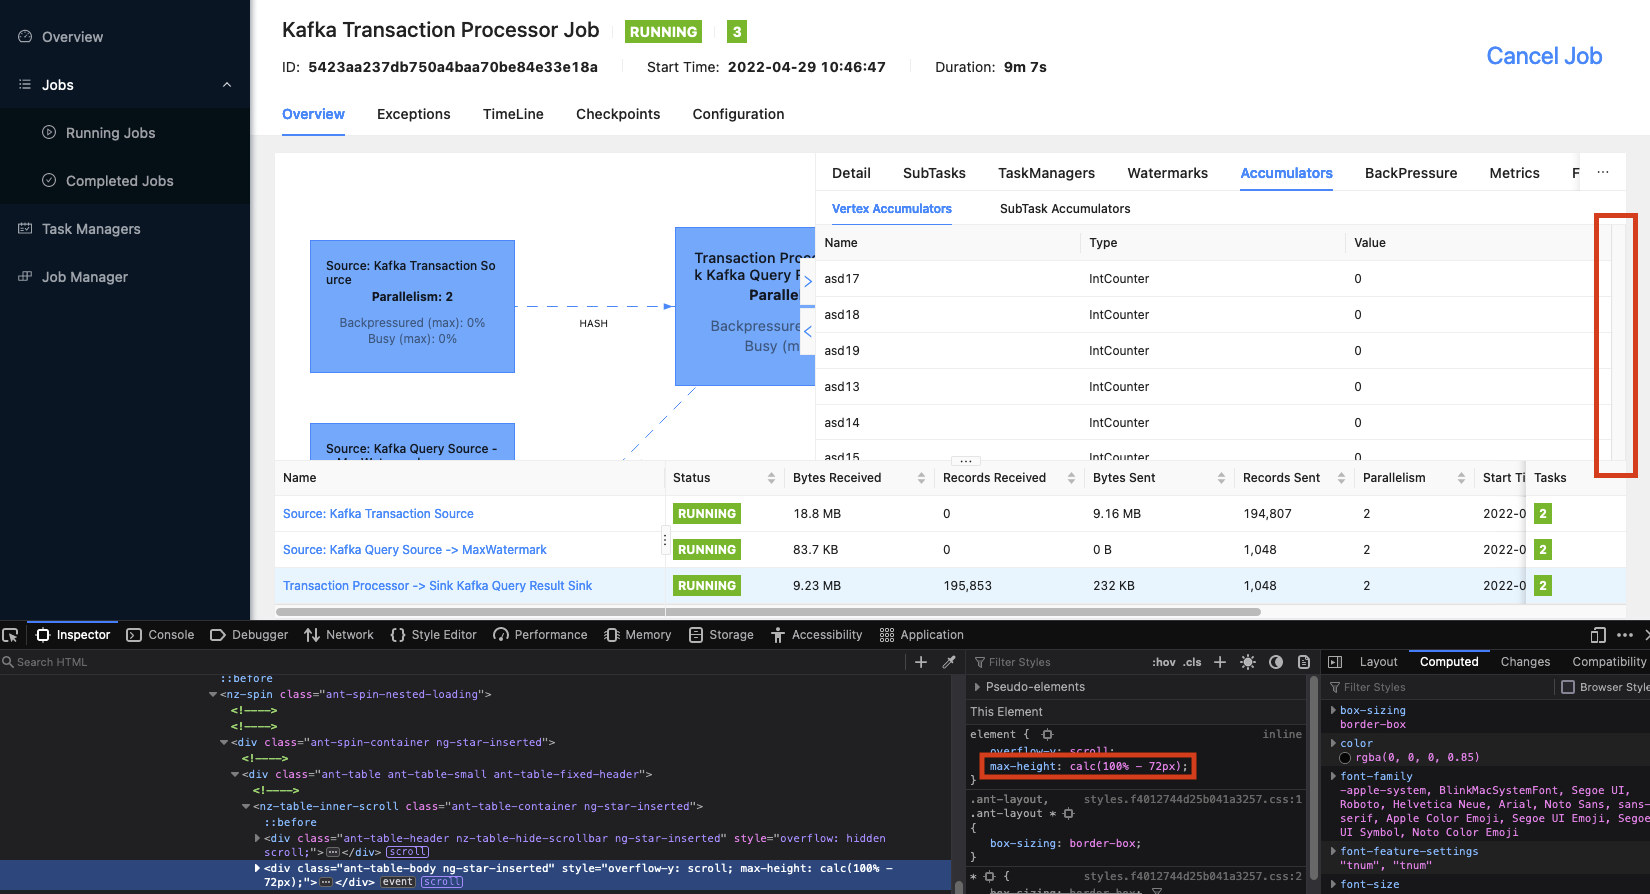
Task: Collapse the nz-spin element node
Action: coord(213,694)
